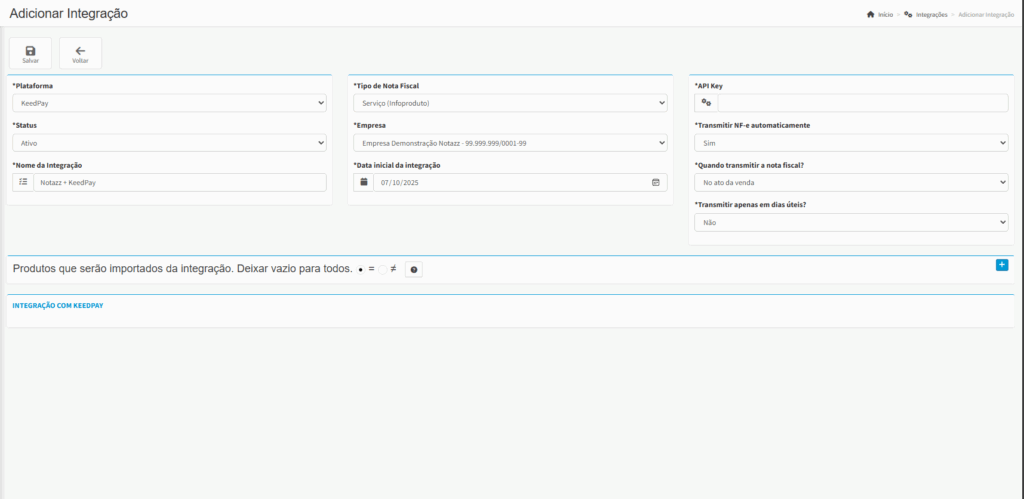Open the Empresa selection dropdown
The height and width of the screenshot is (499, 1024).
coord(510,143)
